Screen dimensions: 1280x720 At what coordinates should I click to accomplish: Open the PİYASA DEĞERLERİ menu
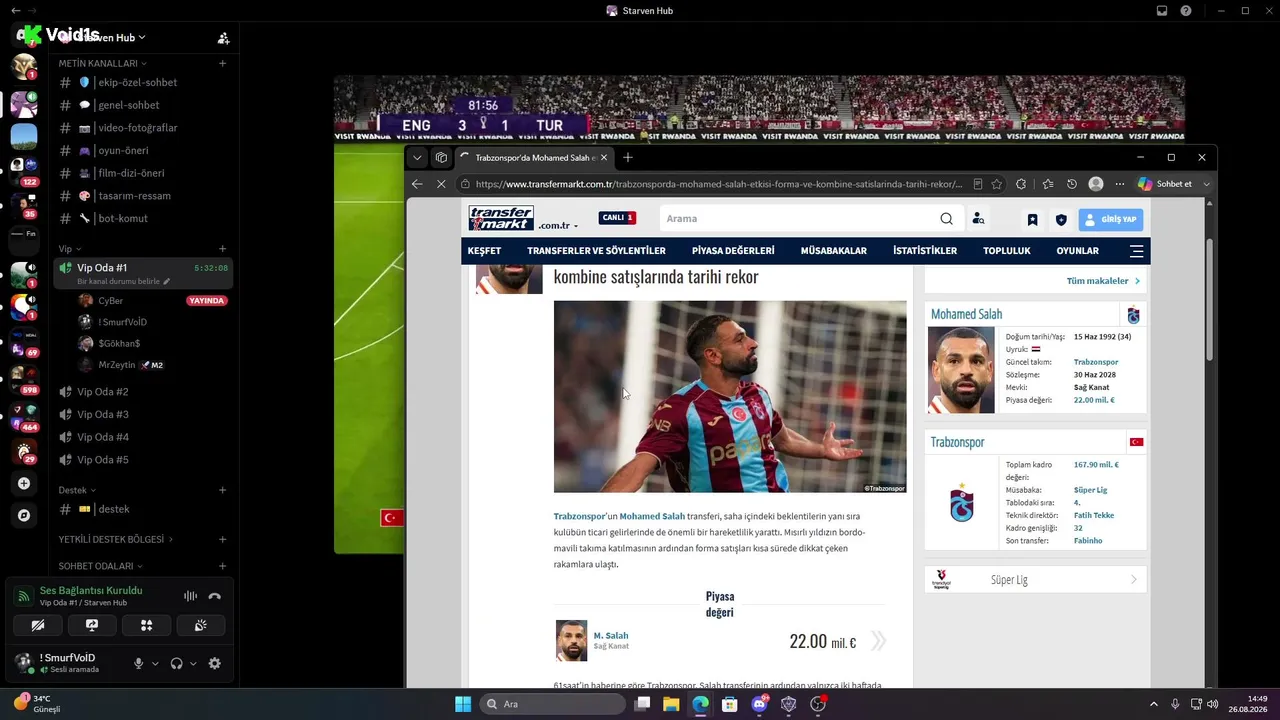[x=733, y=251]
